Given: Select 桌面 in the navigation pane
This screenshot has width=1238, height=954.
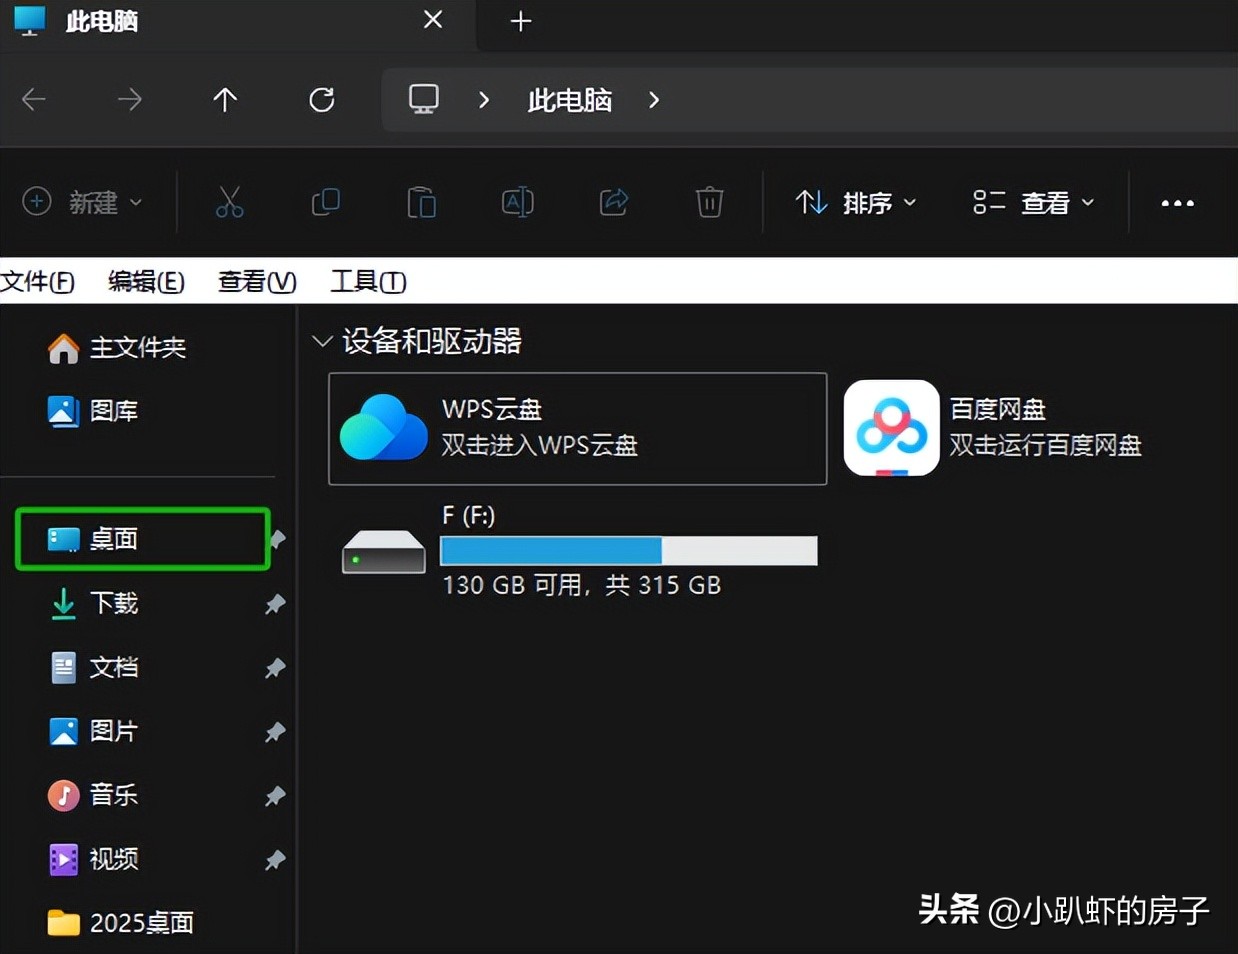Looking at the screenshot, I should (x=113, y=539).
